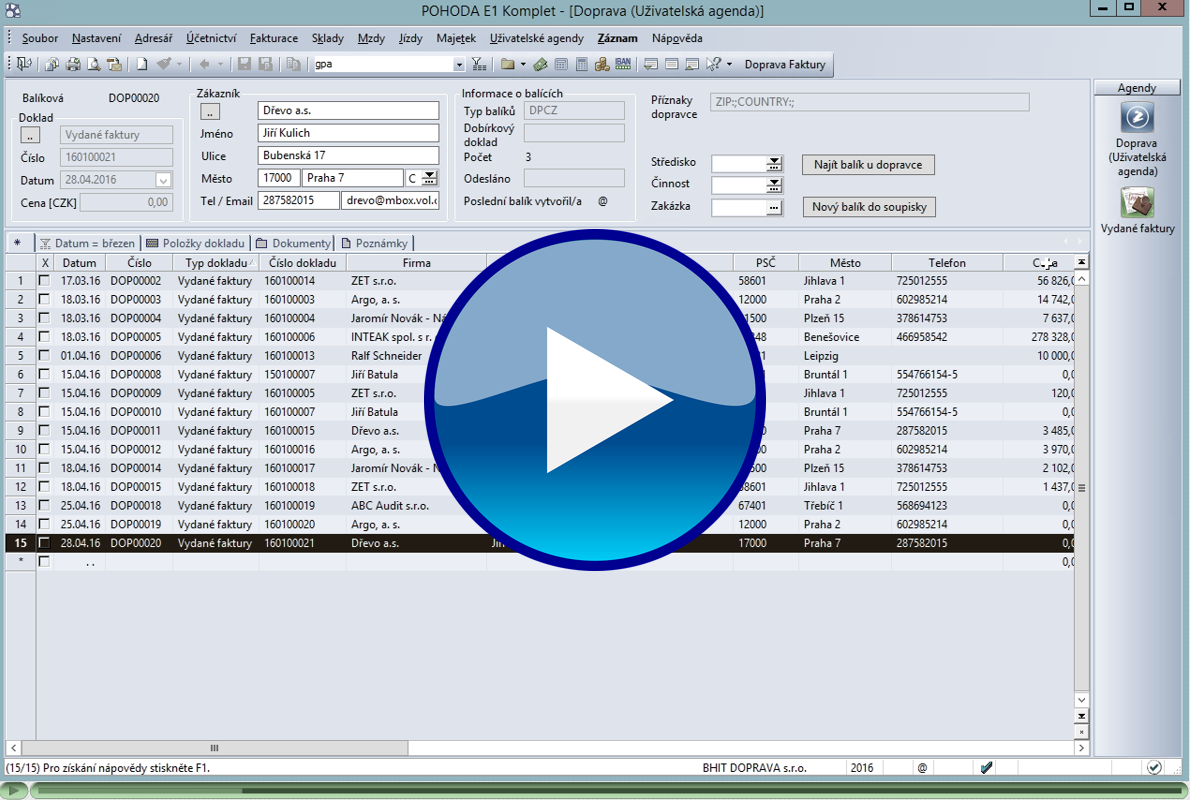
Task: Open the Město country selector after C
Action: click(430, 178)
